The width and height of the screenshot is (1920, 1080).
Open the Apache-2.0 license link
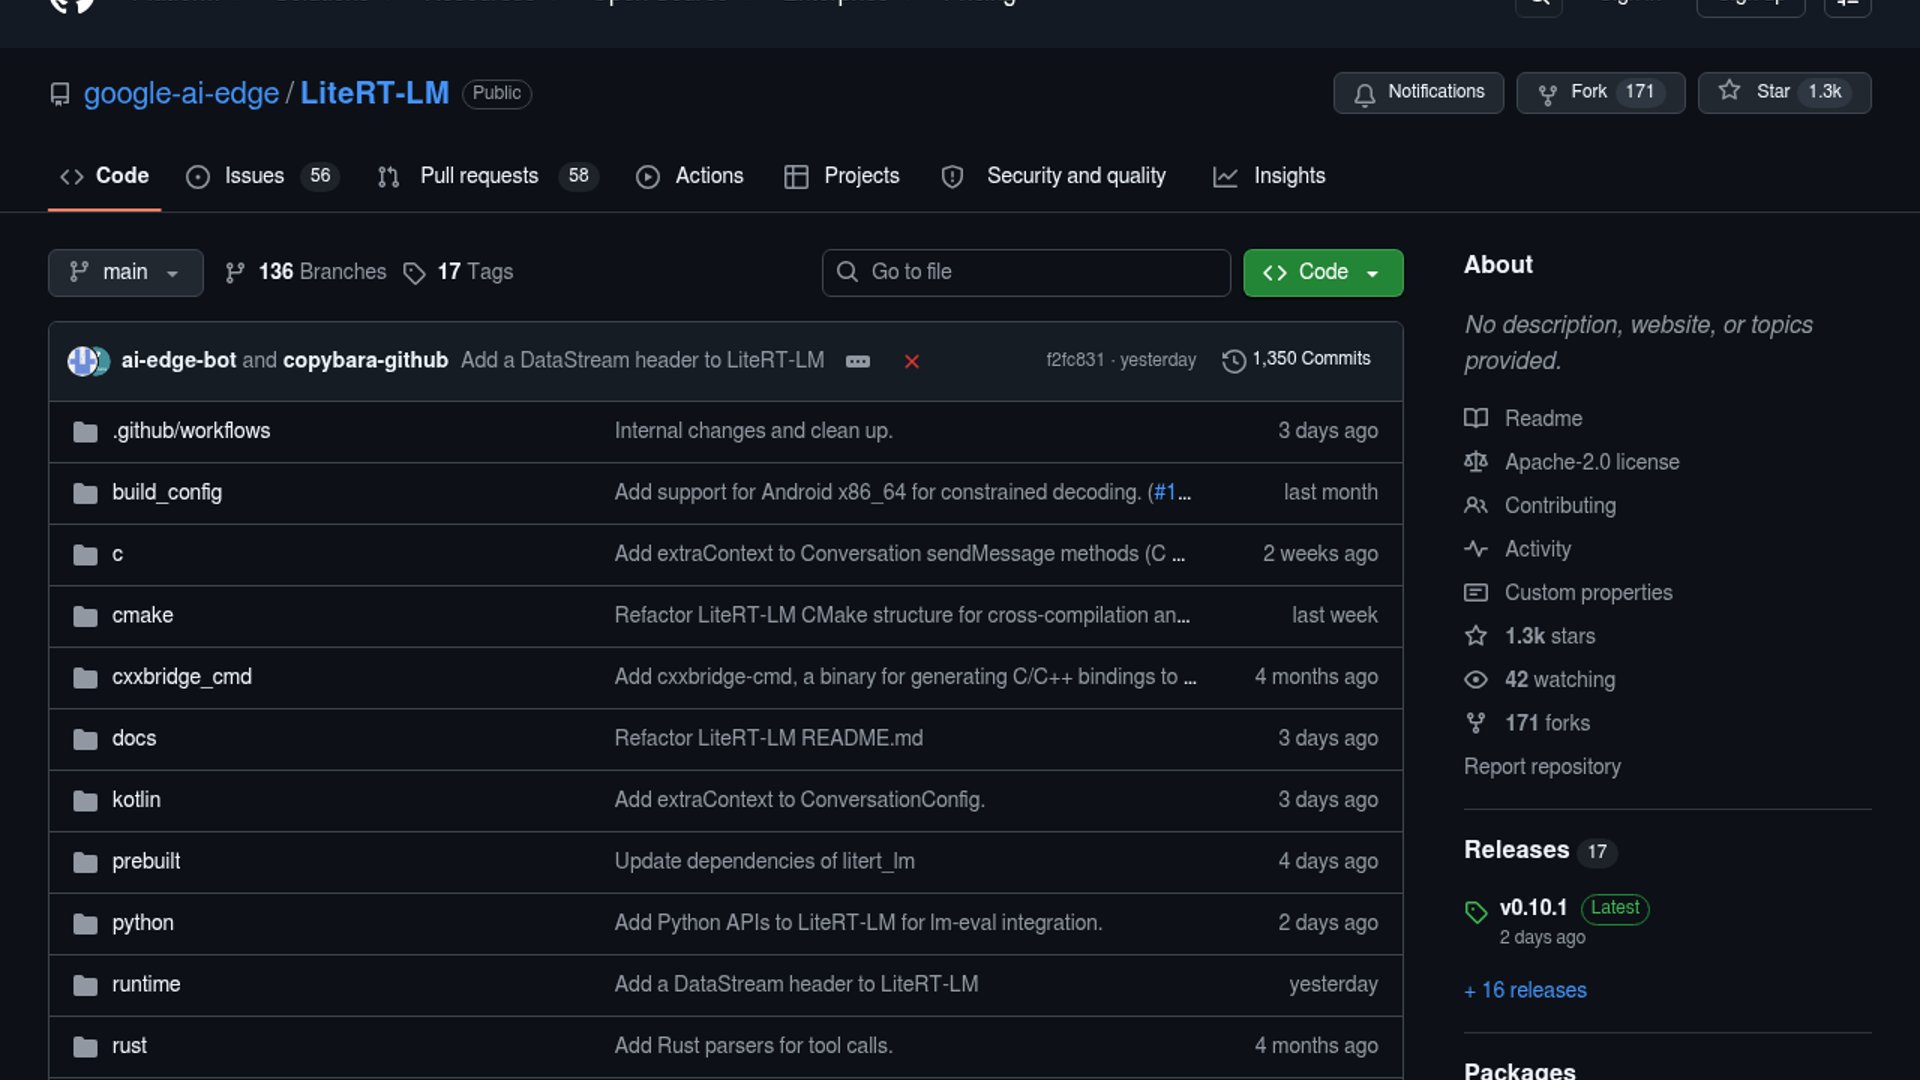point(1591,462)
